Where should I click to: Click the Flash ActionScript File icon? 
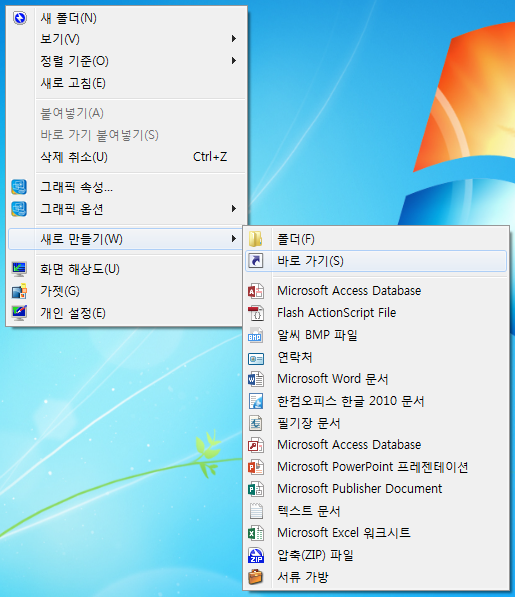tap(256, 313)
